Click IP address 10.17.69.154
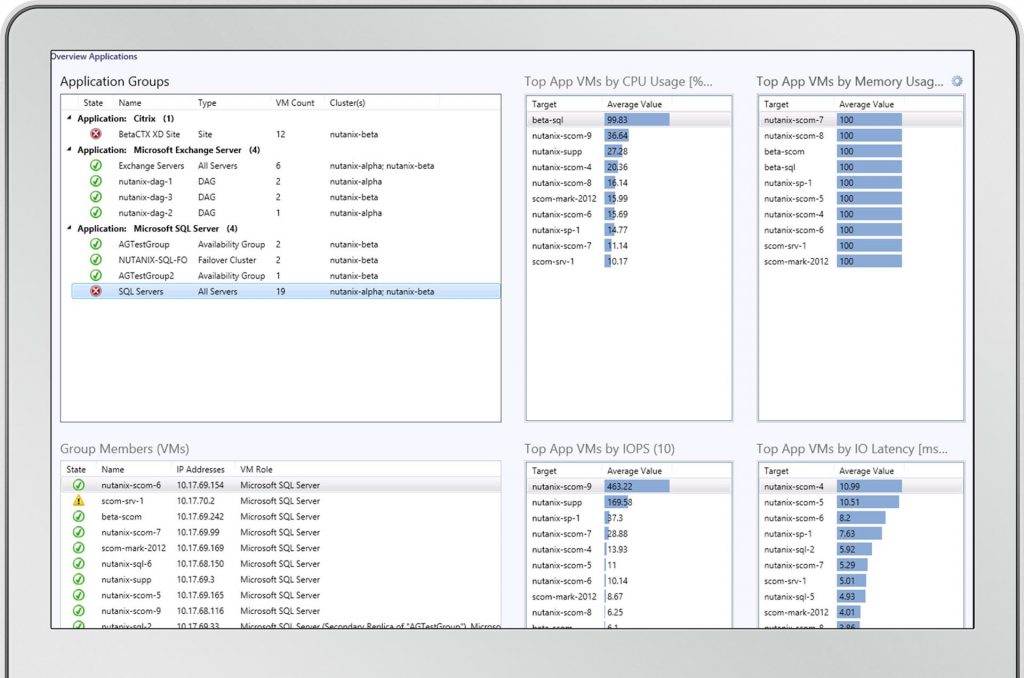1024x678 pixels. click(200, 485)
